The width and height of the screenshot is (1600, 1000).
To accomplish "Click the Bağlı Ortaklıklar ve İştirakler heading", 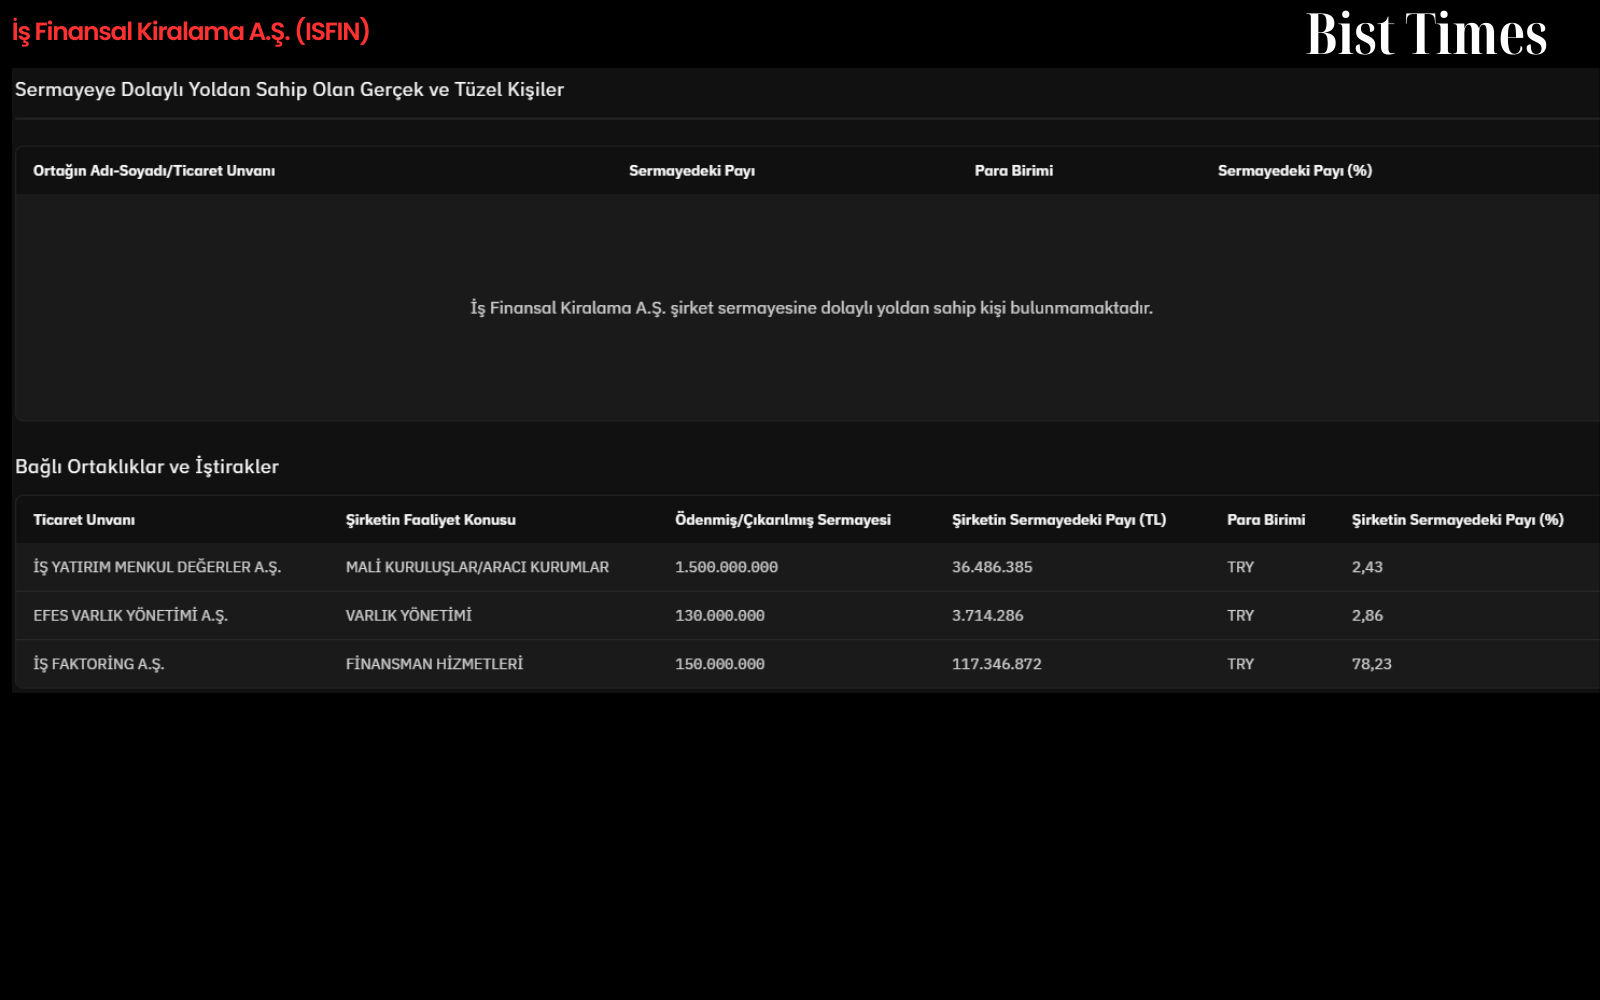I will [x=147, y=467].
